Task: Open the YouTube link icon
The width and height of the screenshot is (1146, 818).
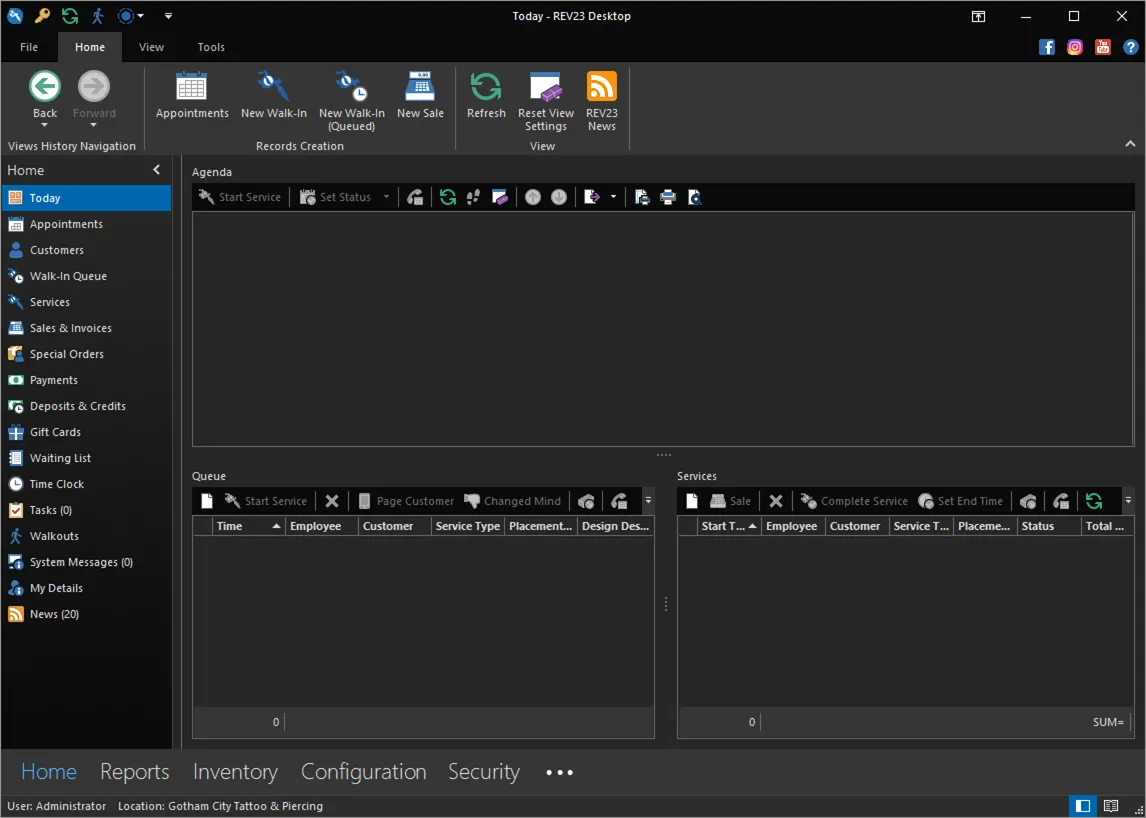Action: pos(1102,47)
